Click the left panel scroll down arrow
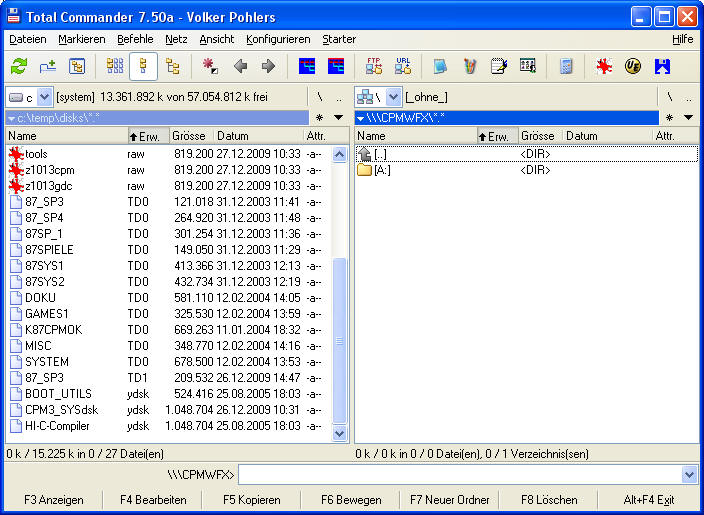 [x=339, y=433]
